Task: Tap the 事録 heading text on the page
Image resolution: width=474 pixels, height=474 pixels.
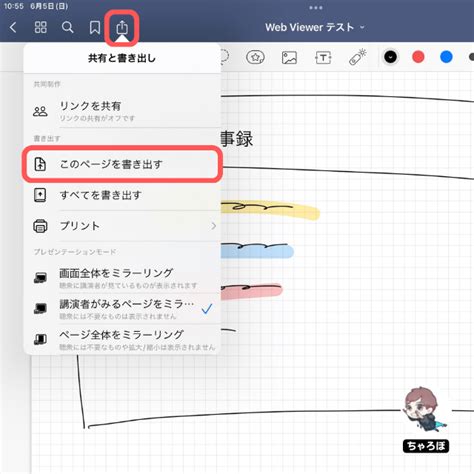Action: point(237,139)
